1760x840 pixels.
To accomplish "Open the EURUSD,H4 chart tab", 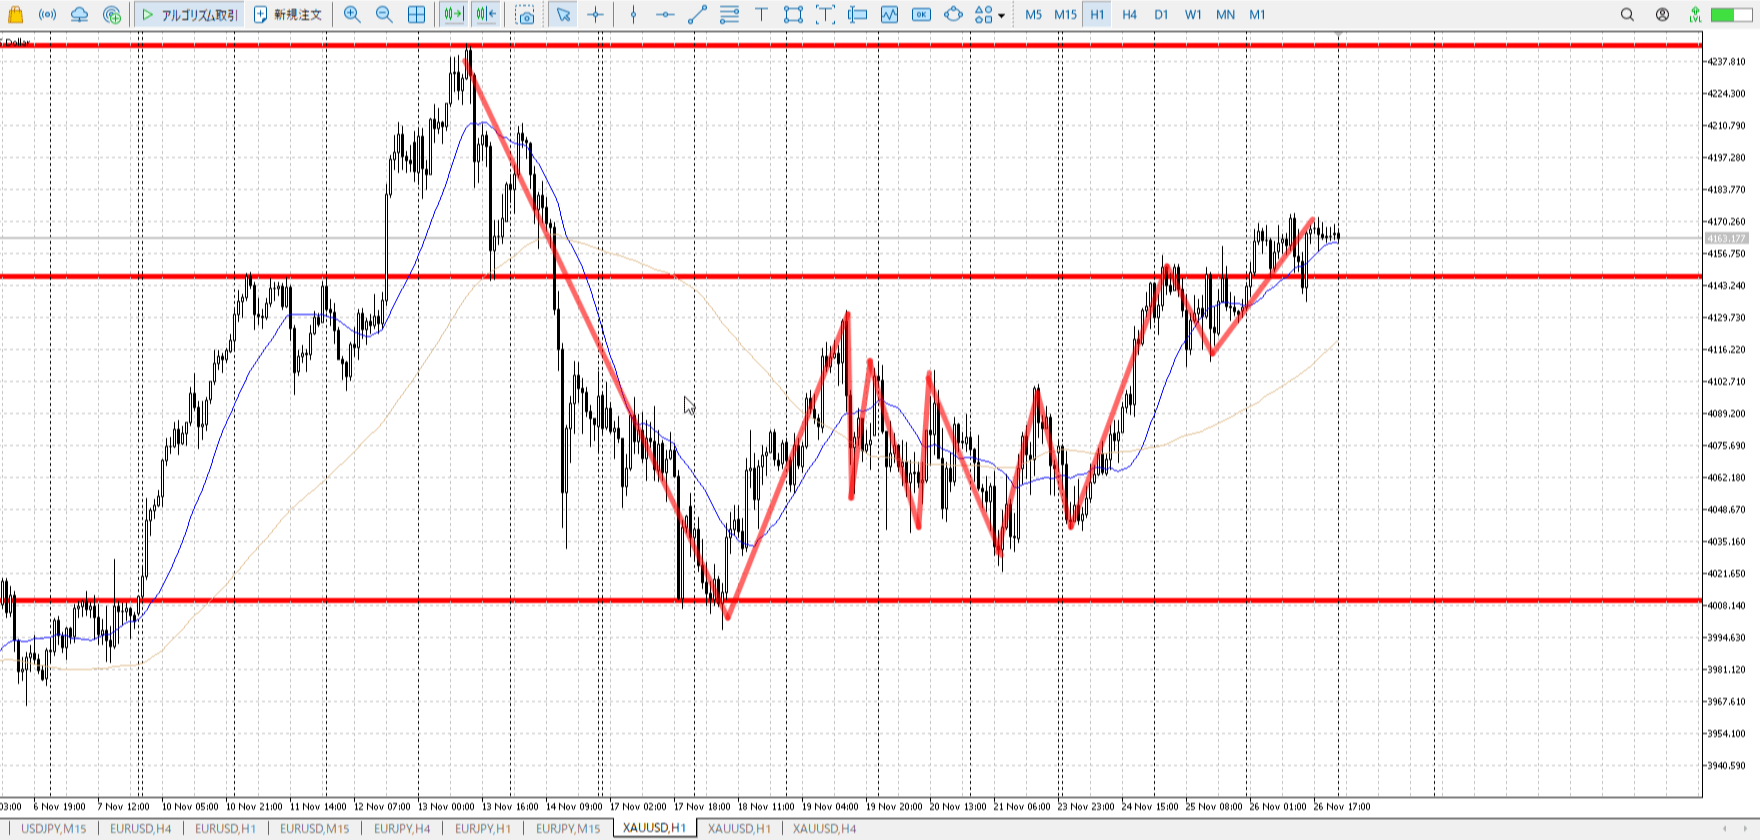I will 140,828.
